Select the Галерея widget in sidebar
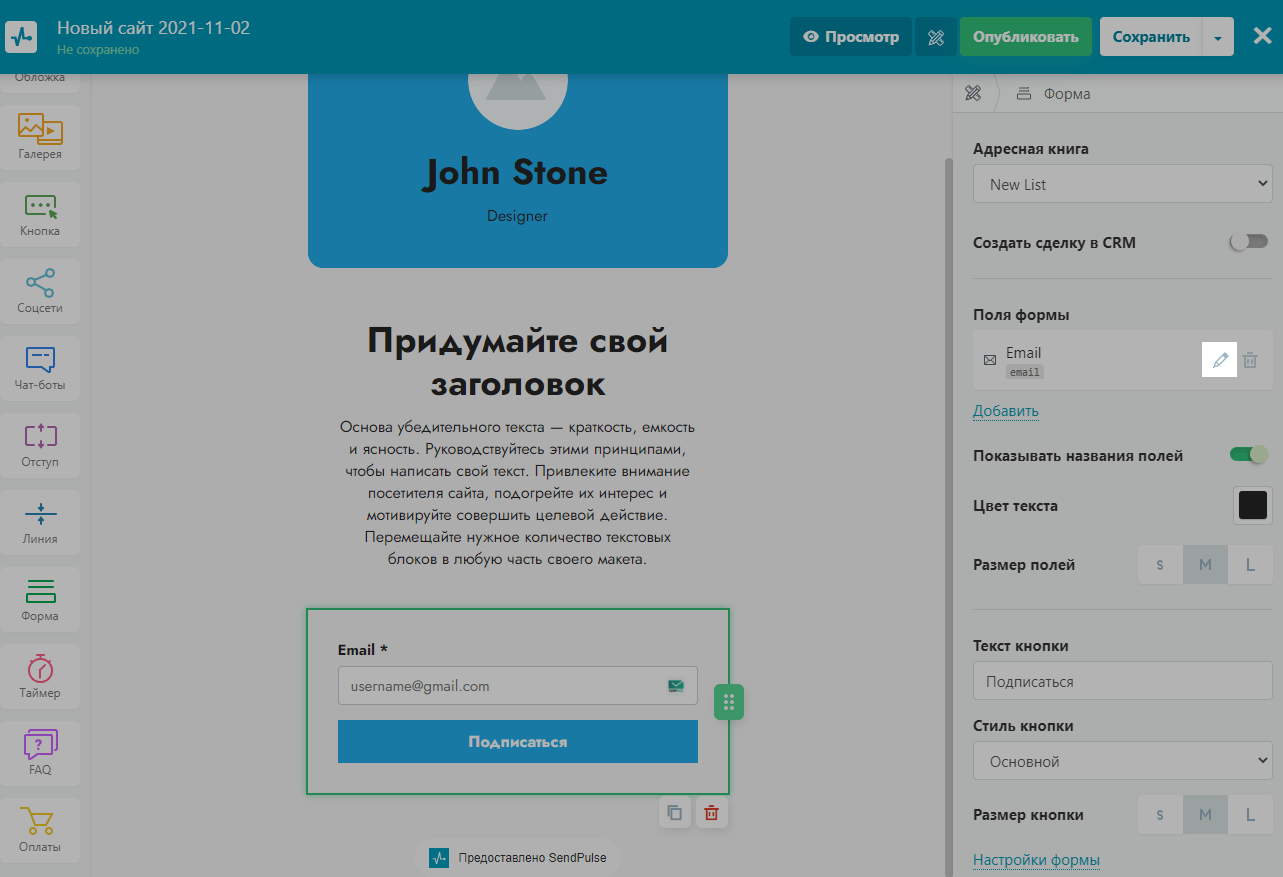This screenshot has height=877, width=1283. click(x=40, y=136)
